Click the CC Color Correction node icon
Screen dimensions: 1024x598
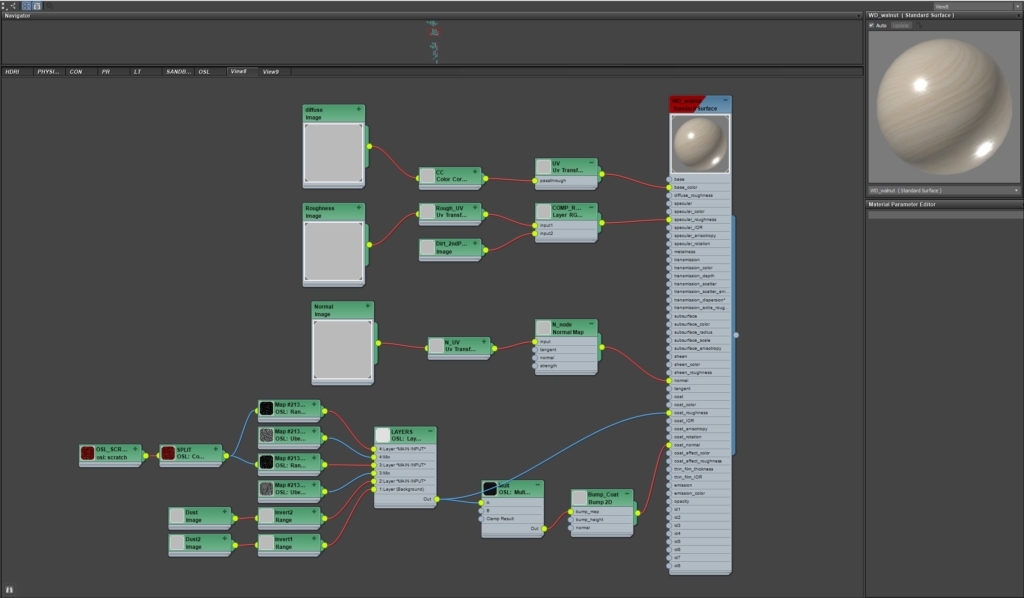(x=427, y=176)
